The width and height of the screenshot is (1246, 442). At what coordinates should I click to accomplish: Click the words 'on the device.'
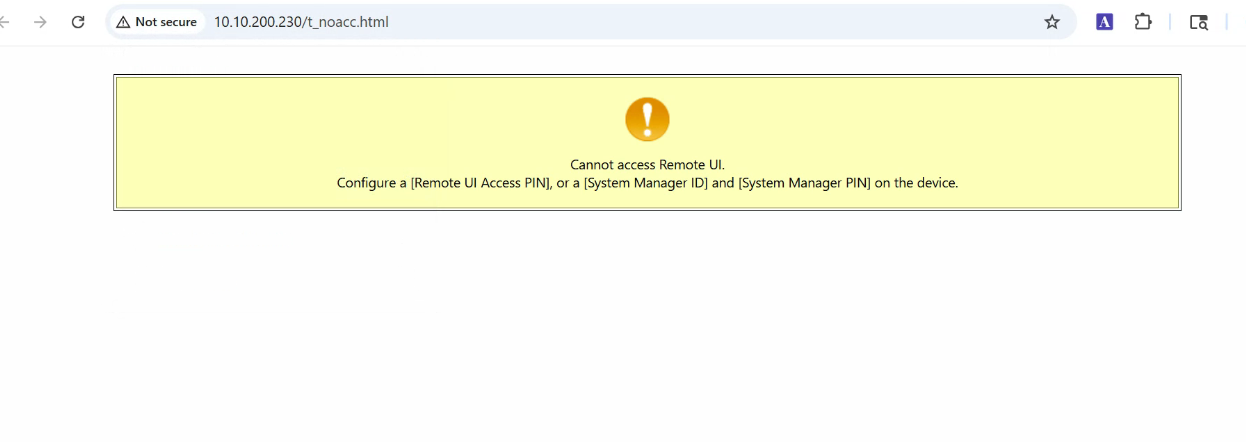pyautogui.click(x=916, y=183)
